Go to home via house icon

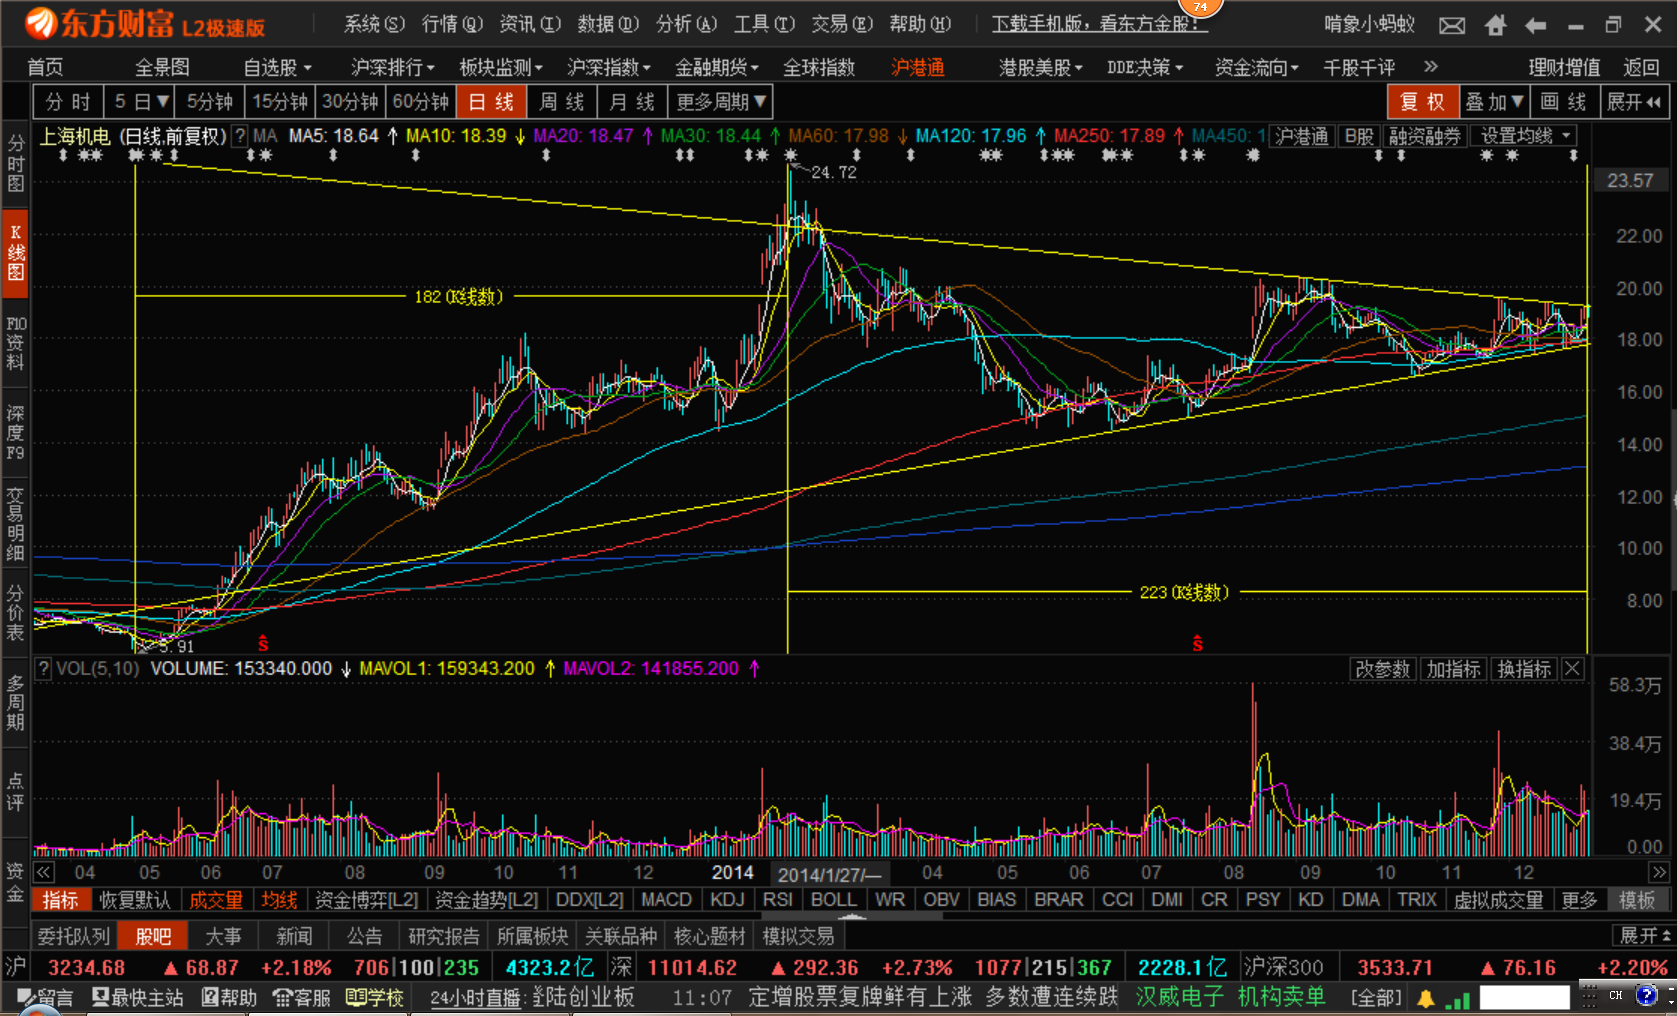[1495, 25]
